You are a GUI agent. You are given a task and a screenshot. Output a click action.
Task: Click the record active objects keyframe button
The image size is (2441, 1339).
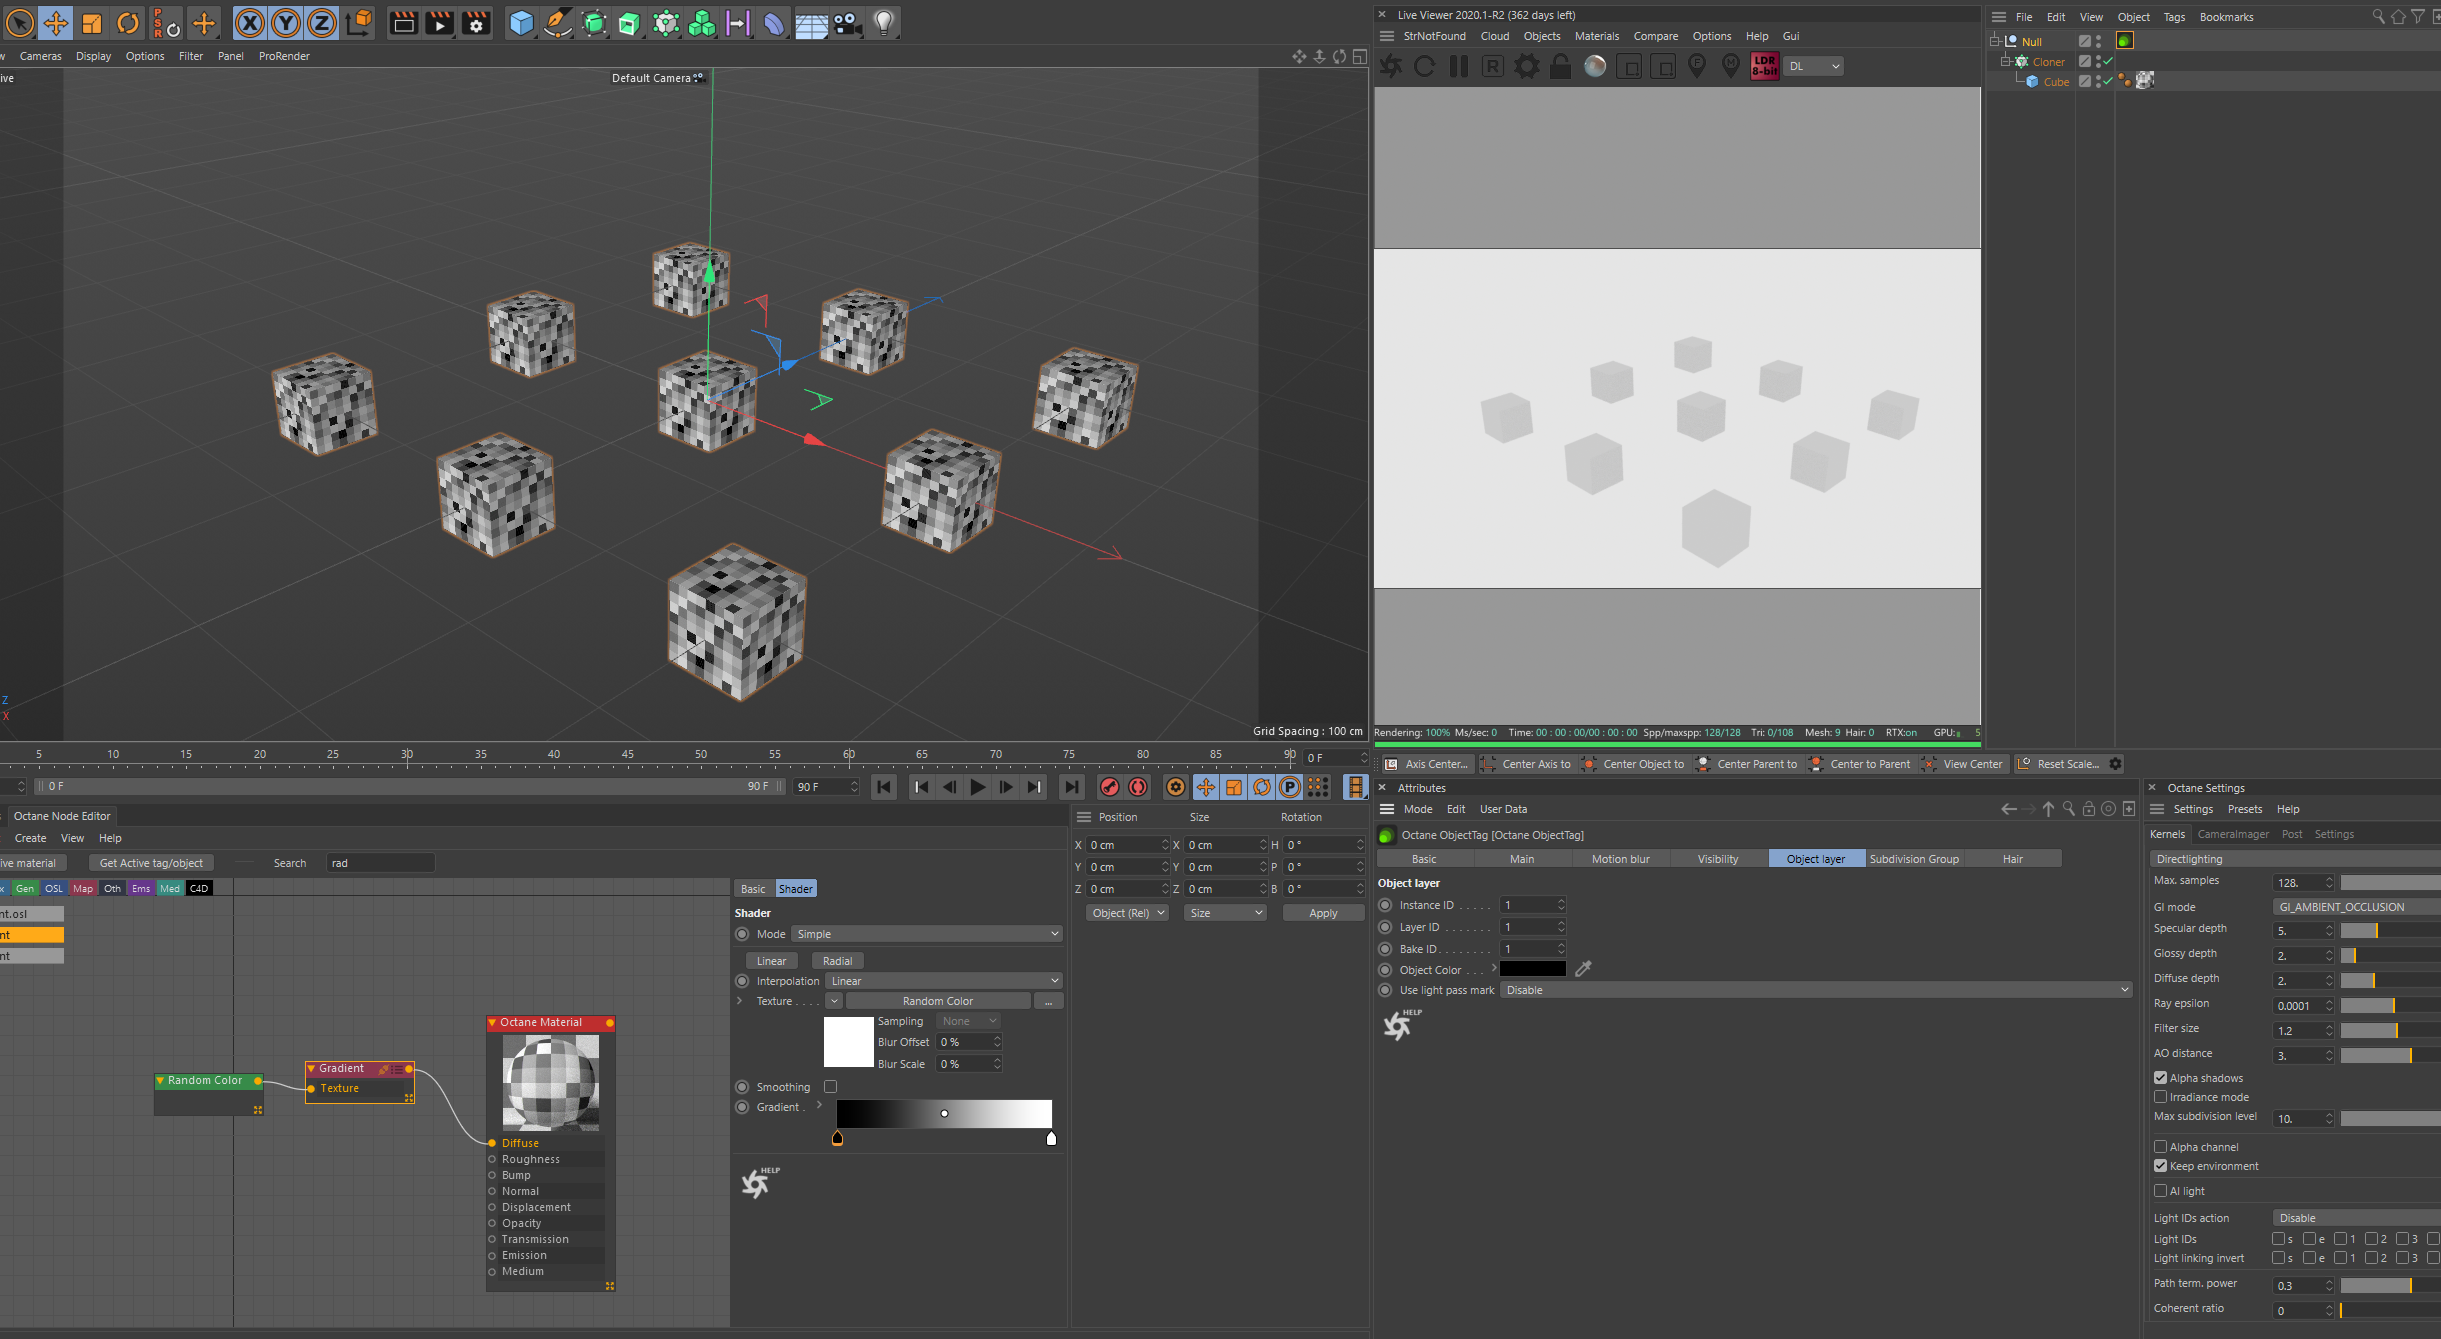(1109, 788)
